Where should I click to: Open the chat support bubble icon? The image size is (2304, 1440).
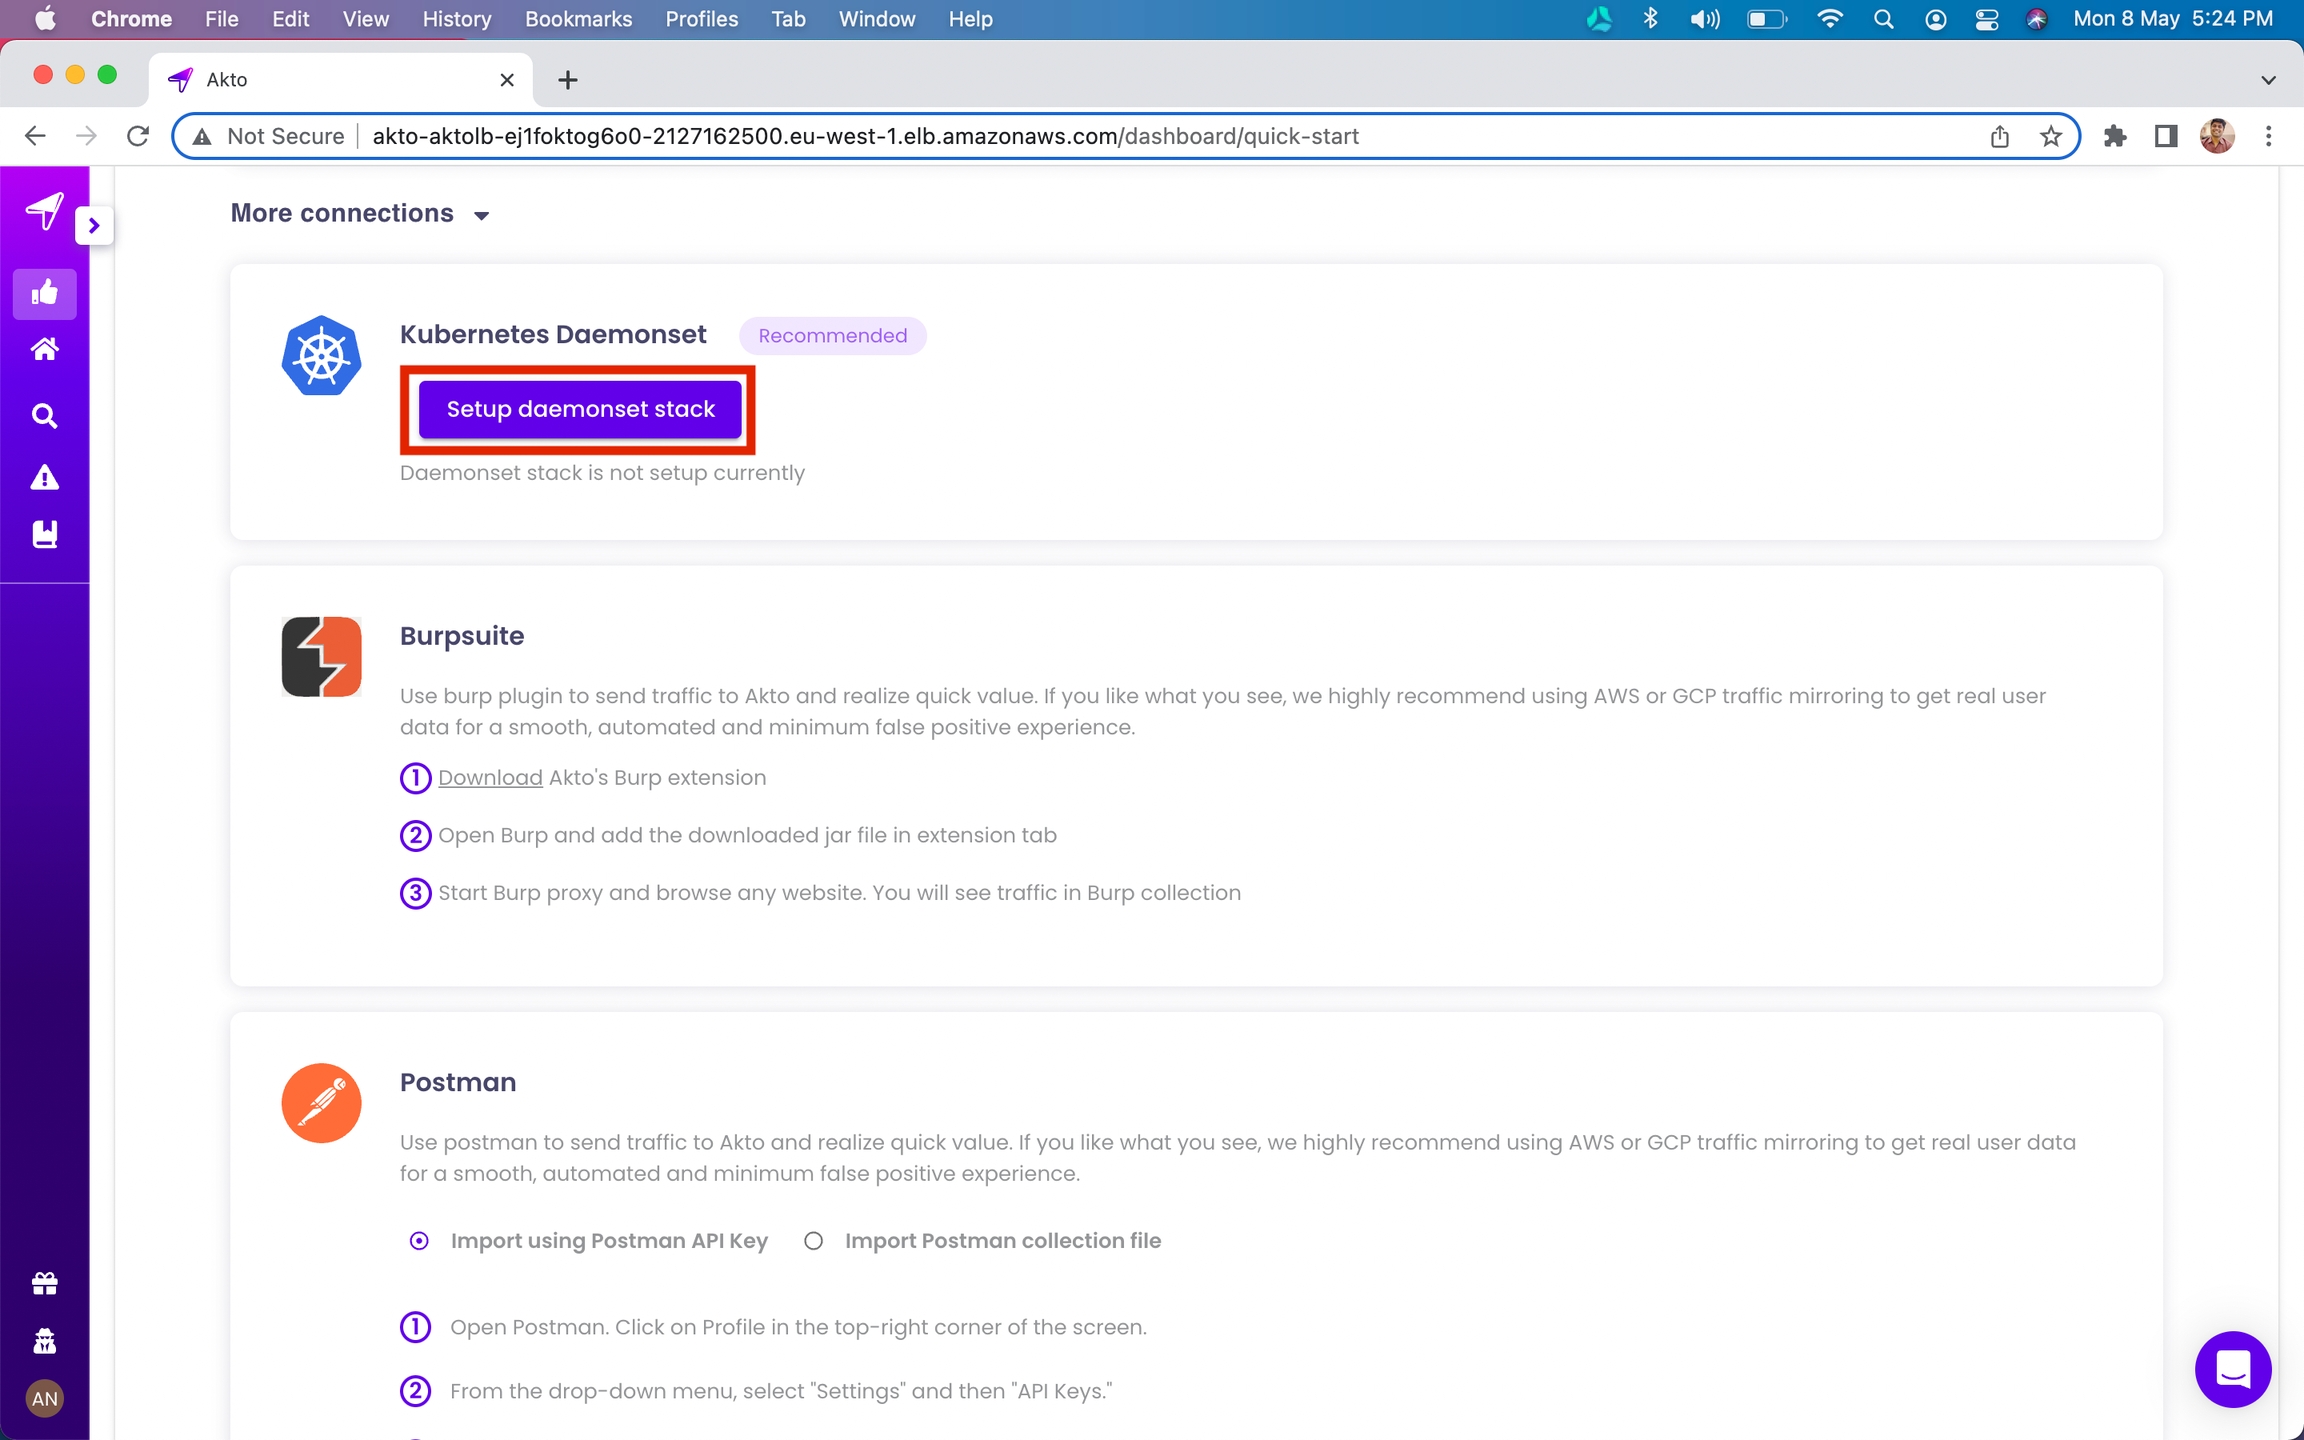[x=2232, y=1368]
